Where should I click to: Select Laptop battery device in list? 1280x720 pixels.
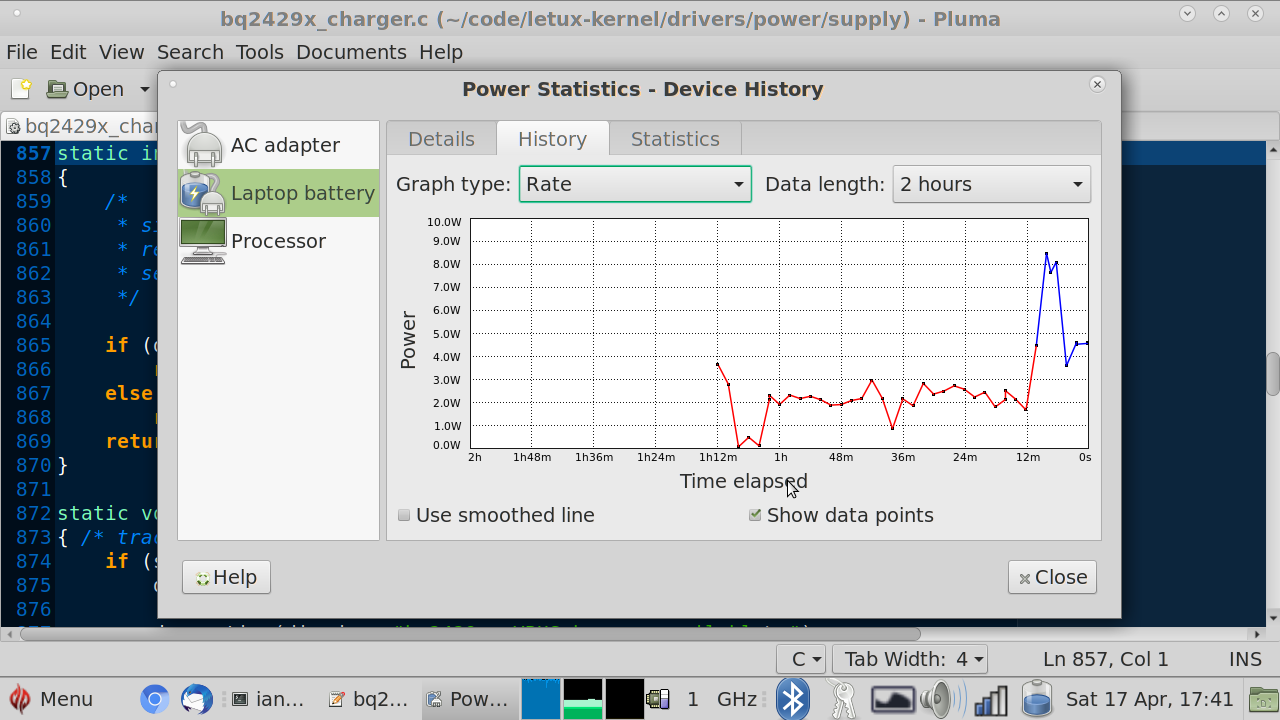coord(278,193)
